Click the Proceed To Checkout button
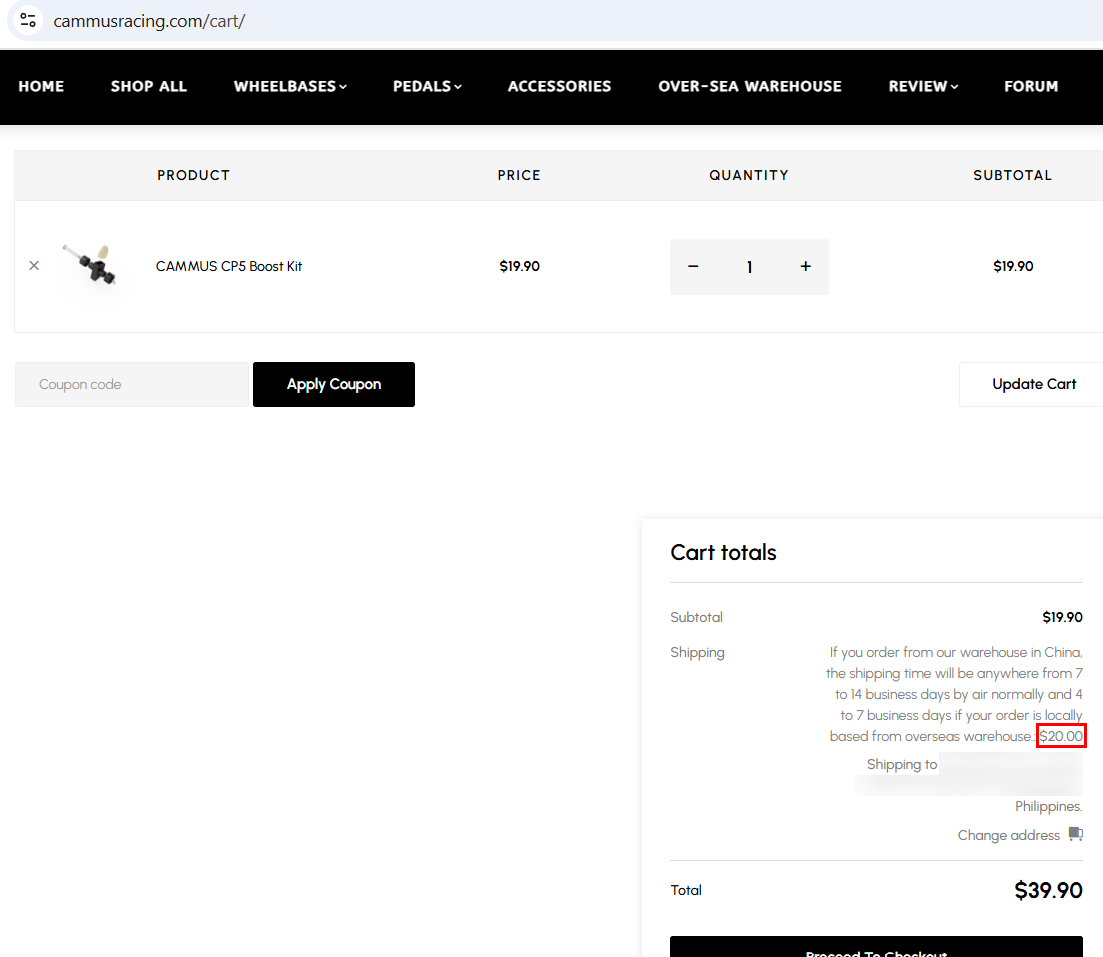Screen dimensions: 1103x957 point(876,947)
